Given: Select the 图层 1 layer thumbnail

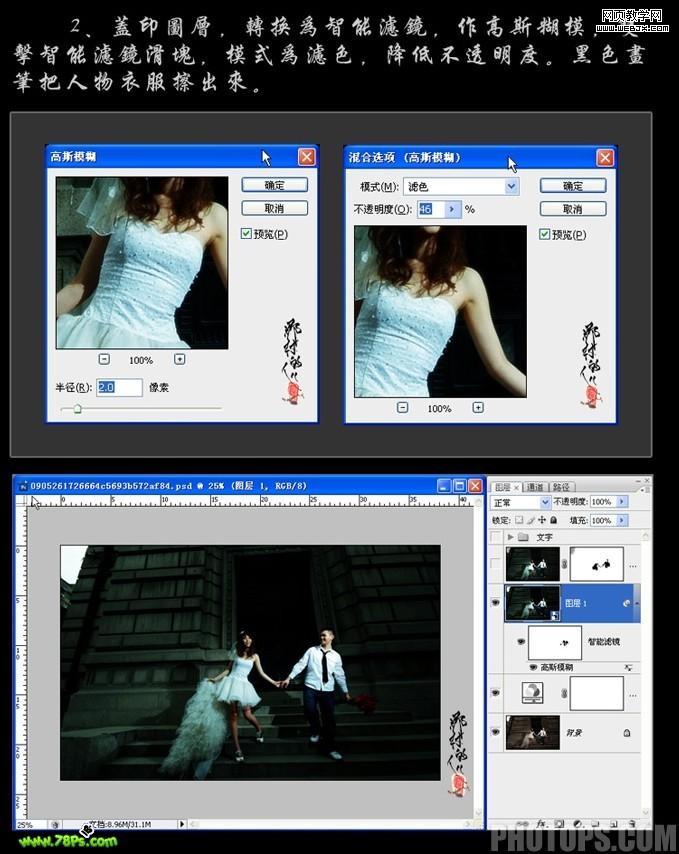Looking at the screenshot, I should 532,603.
